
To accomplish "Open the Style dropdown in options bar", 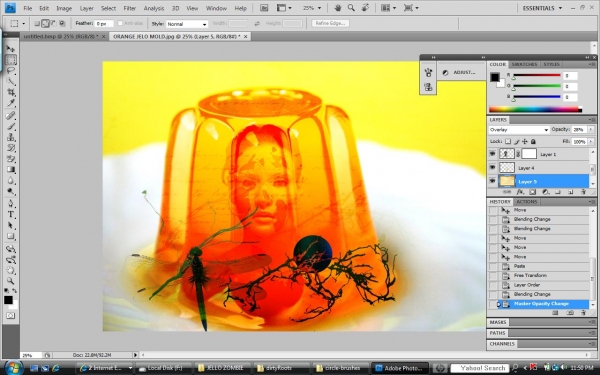I will 187,24.
